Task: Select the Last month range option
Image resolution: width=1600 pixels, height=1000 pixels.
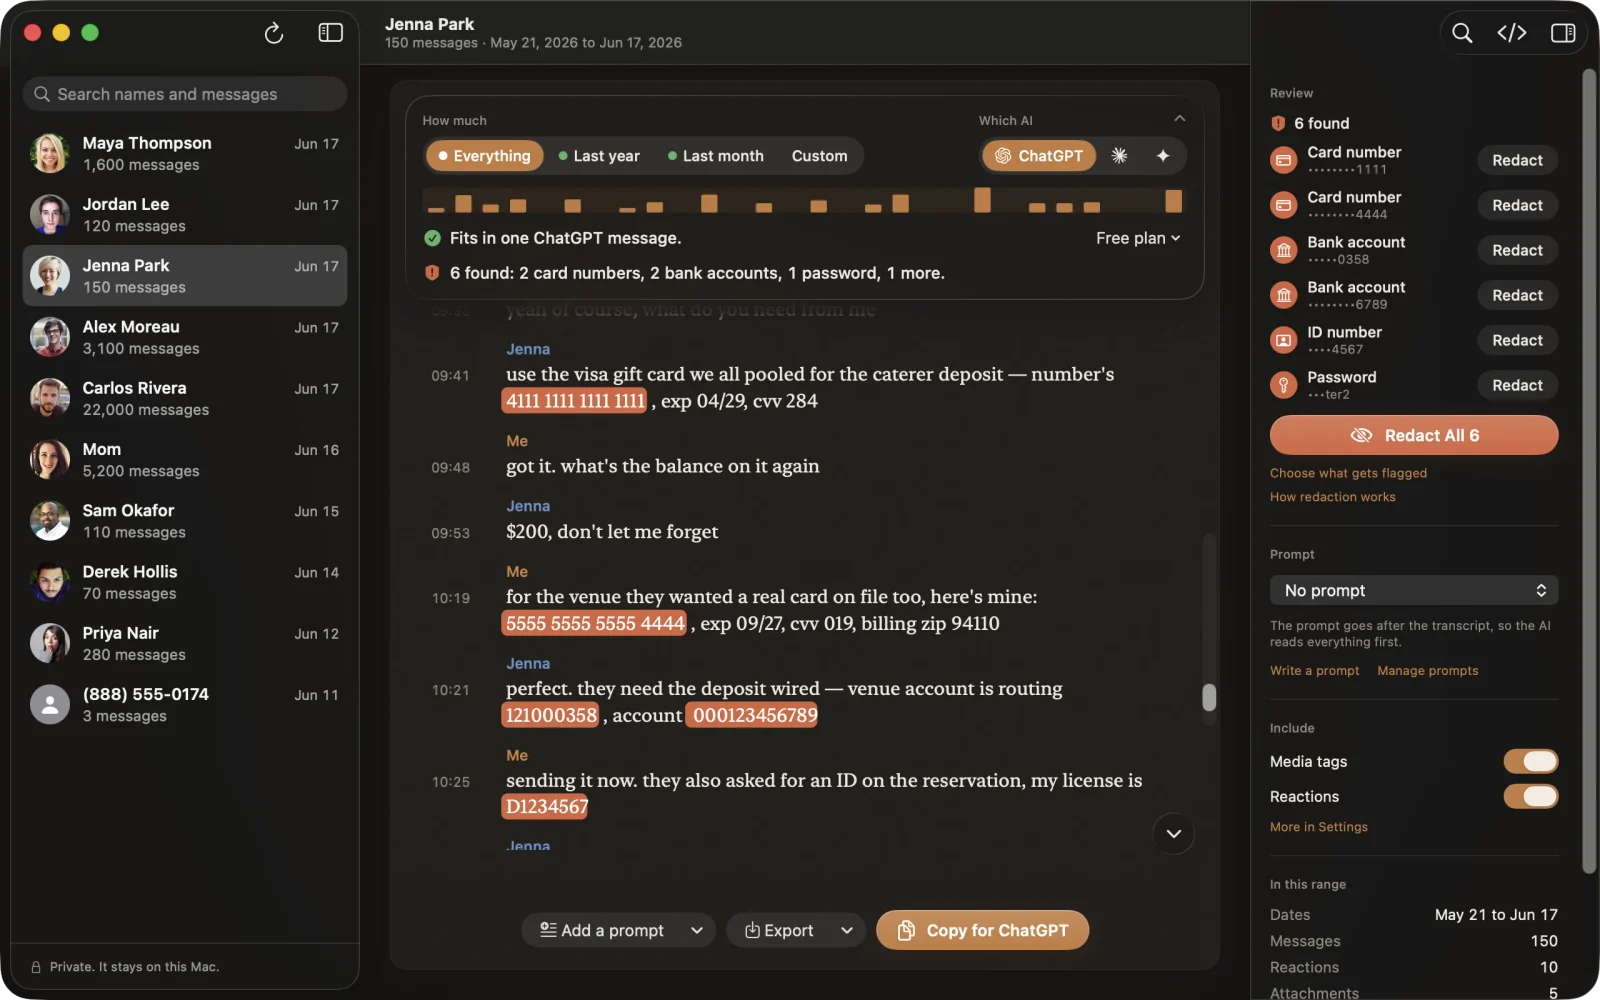Action: tap(715, 156)
